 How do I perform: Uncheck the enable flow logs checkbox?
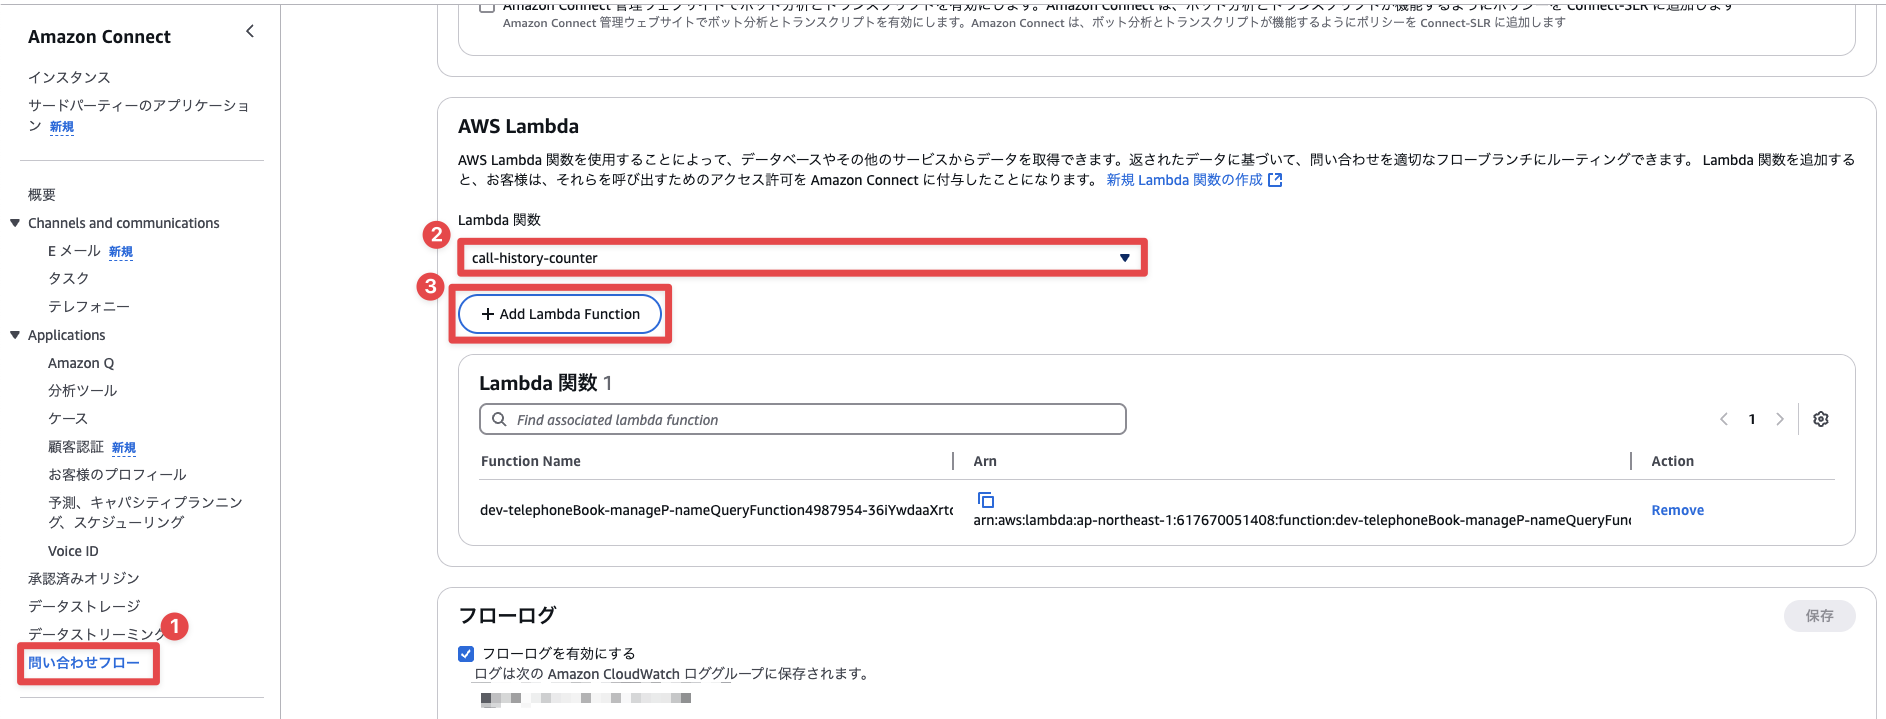click(x=466, y=653)
